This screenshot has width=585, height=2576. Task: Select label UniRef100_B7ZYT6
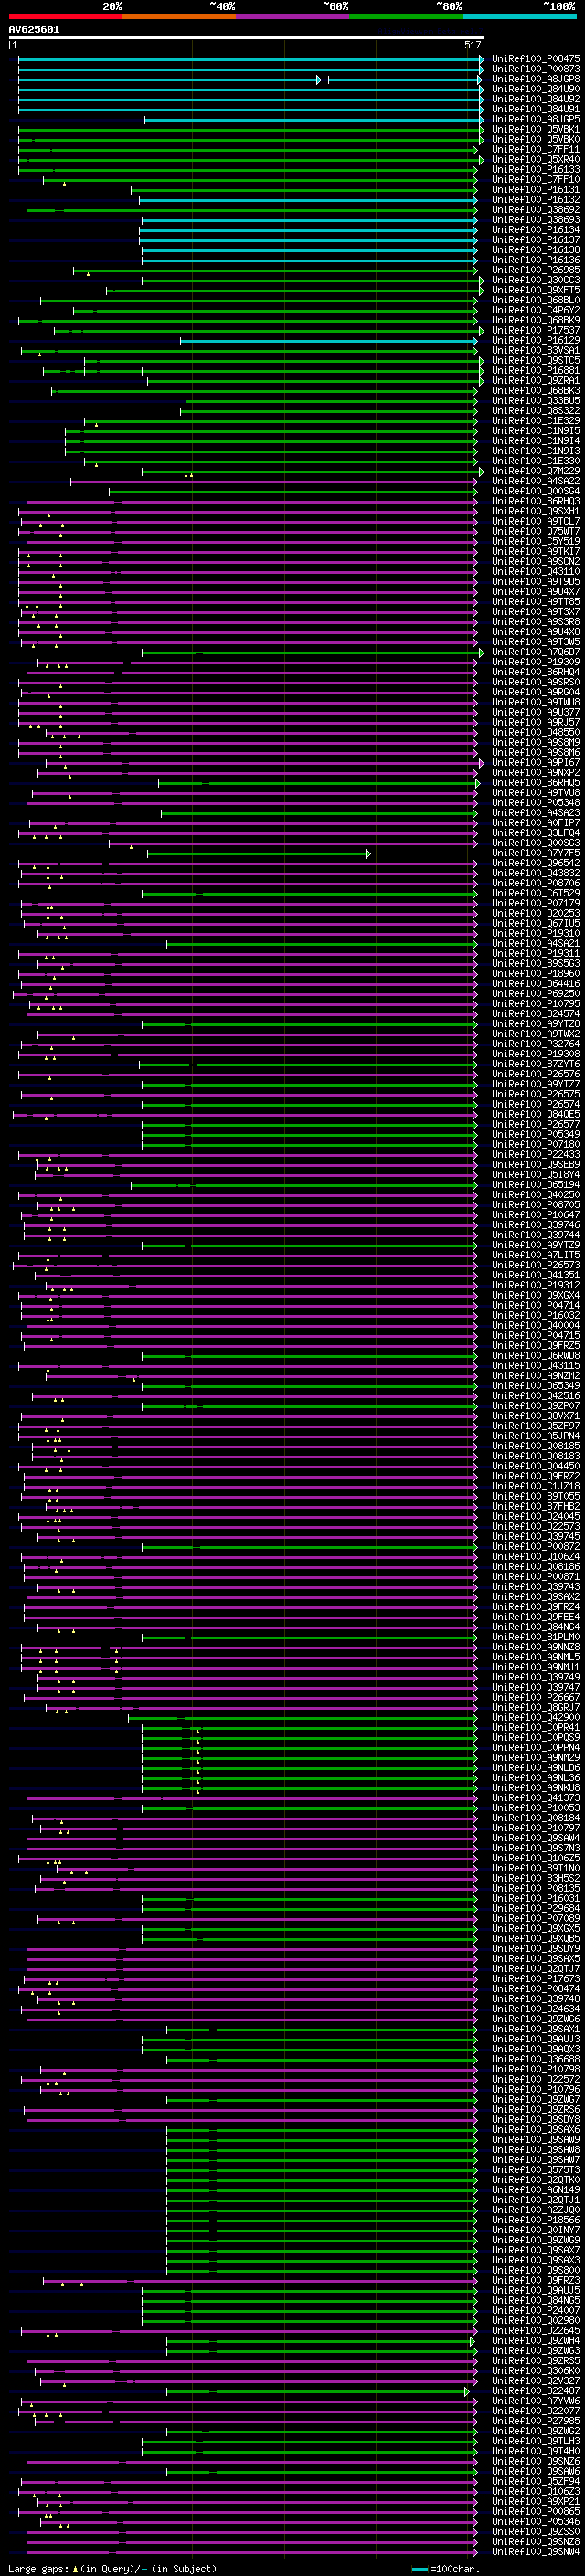[x=535, y=1064]
